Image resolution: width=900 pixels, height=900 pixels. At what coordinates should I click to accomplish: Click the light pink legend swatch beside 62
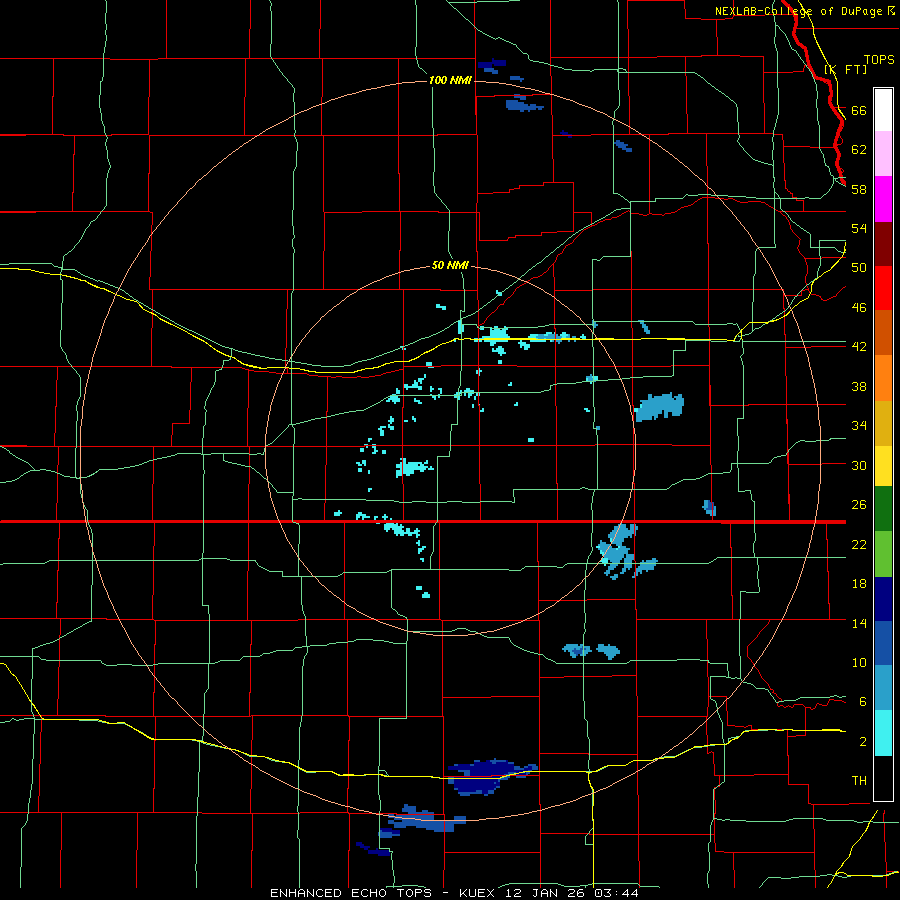[x=883, y=154]
